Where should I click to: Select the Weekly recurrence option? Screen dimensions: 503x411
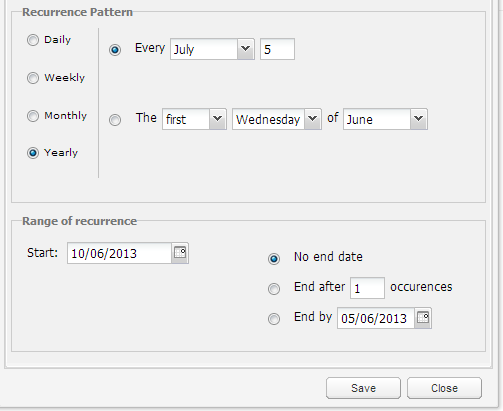point(33,78)
